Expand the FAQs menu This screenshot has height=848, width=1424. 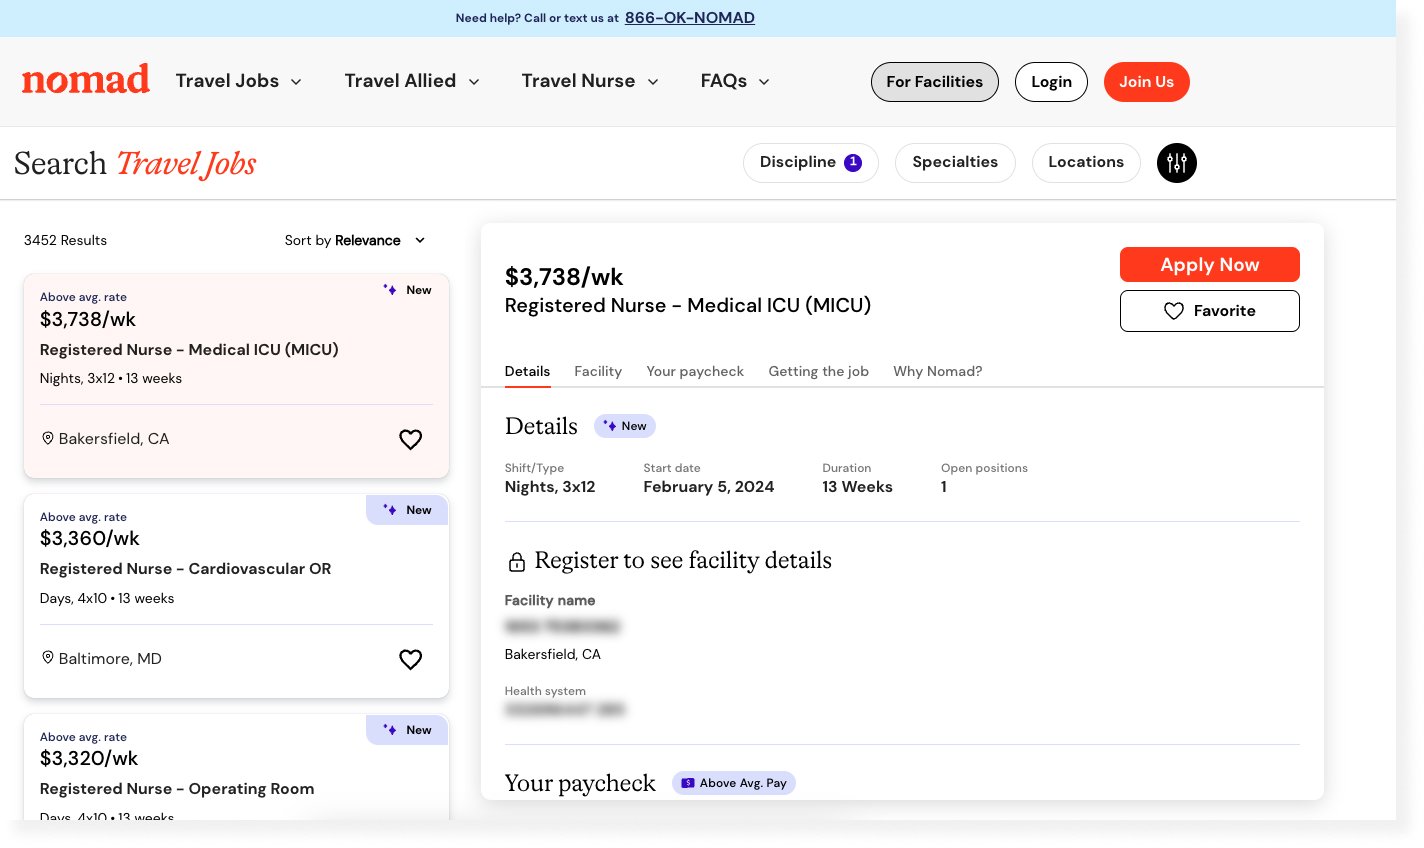coord(735,81)
